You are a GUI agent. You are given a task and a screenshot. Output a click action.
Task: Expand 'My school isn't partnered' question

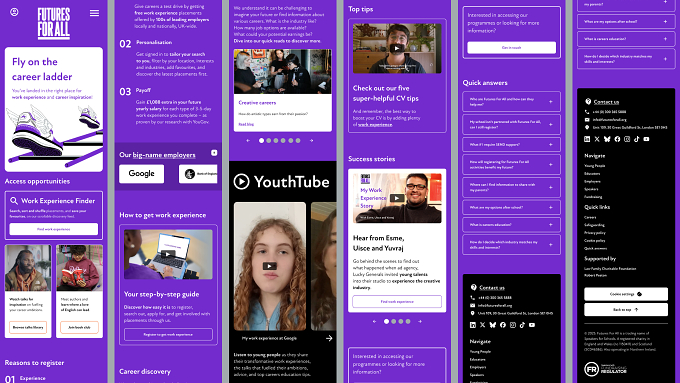point(511,124)
